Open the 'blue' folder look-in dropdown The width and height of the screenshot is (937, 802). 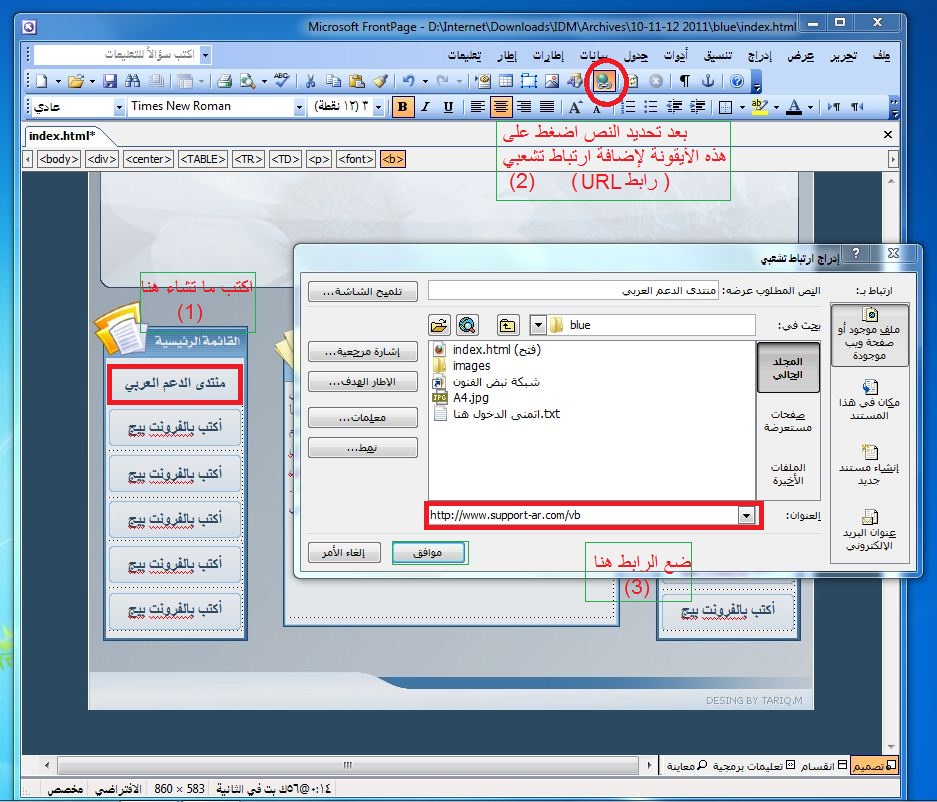(x=538, y=325)
